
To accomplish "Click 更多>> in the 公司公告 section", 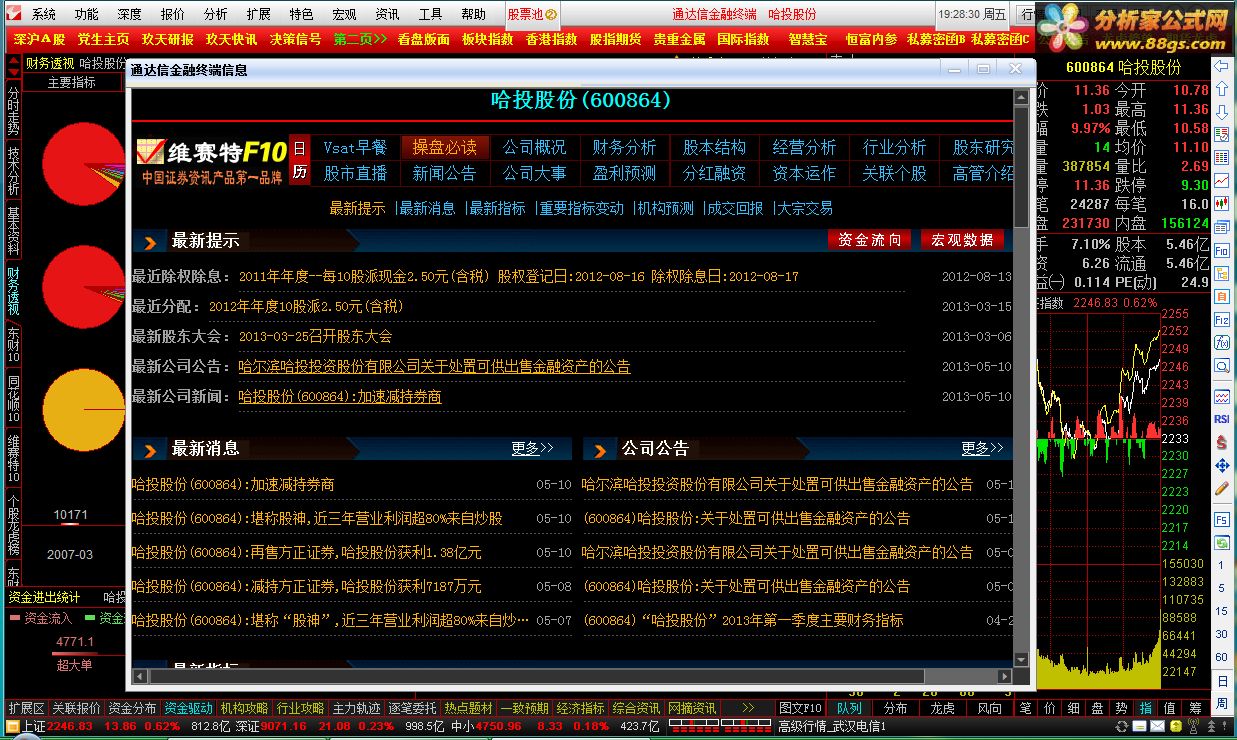I will tap(982, 449).
